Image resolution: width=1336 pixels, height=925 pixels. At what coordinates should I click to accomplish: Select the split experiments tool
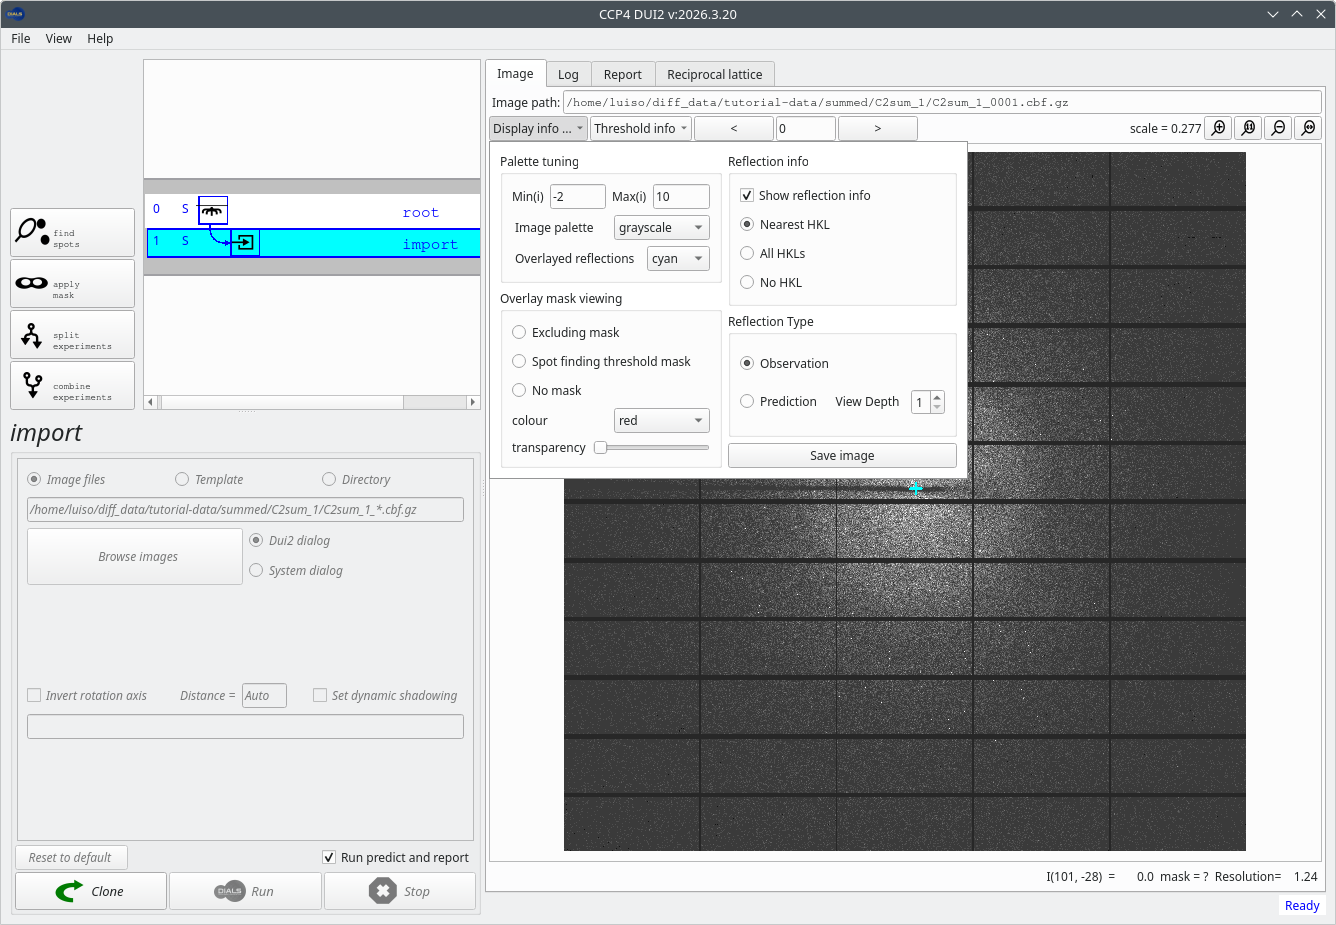pos(72,334)
